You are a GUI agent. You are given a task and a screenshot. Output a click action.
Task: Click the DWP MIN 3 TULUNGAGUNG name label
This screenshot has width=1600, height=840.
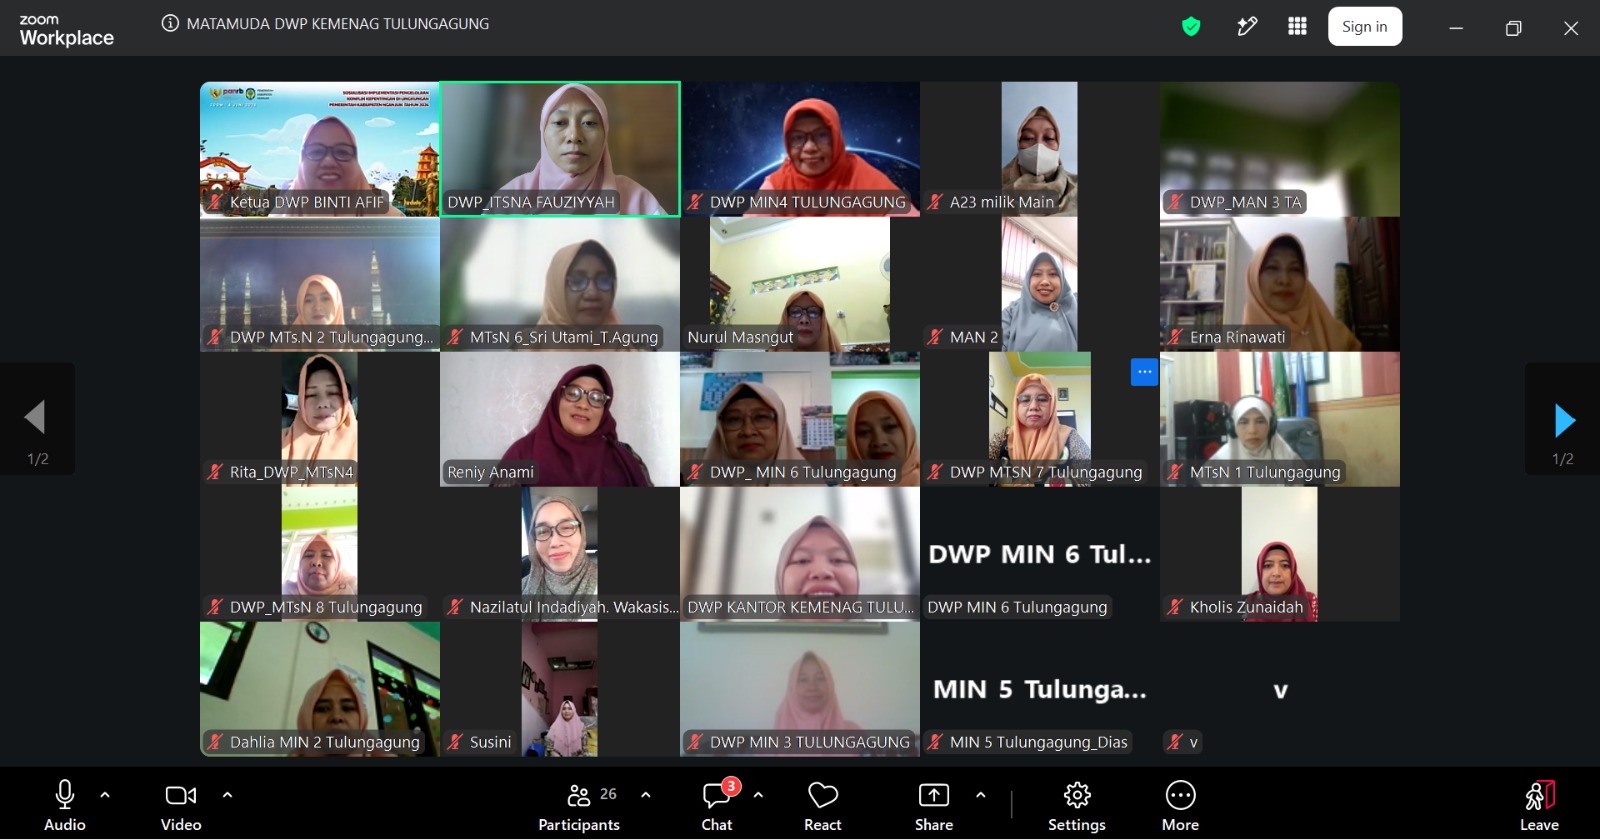(810, 742)
